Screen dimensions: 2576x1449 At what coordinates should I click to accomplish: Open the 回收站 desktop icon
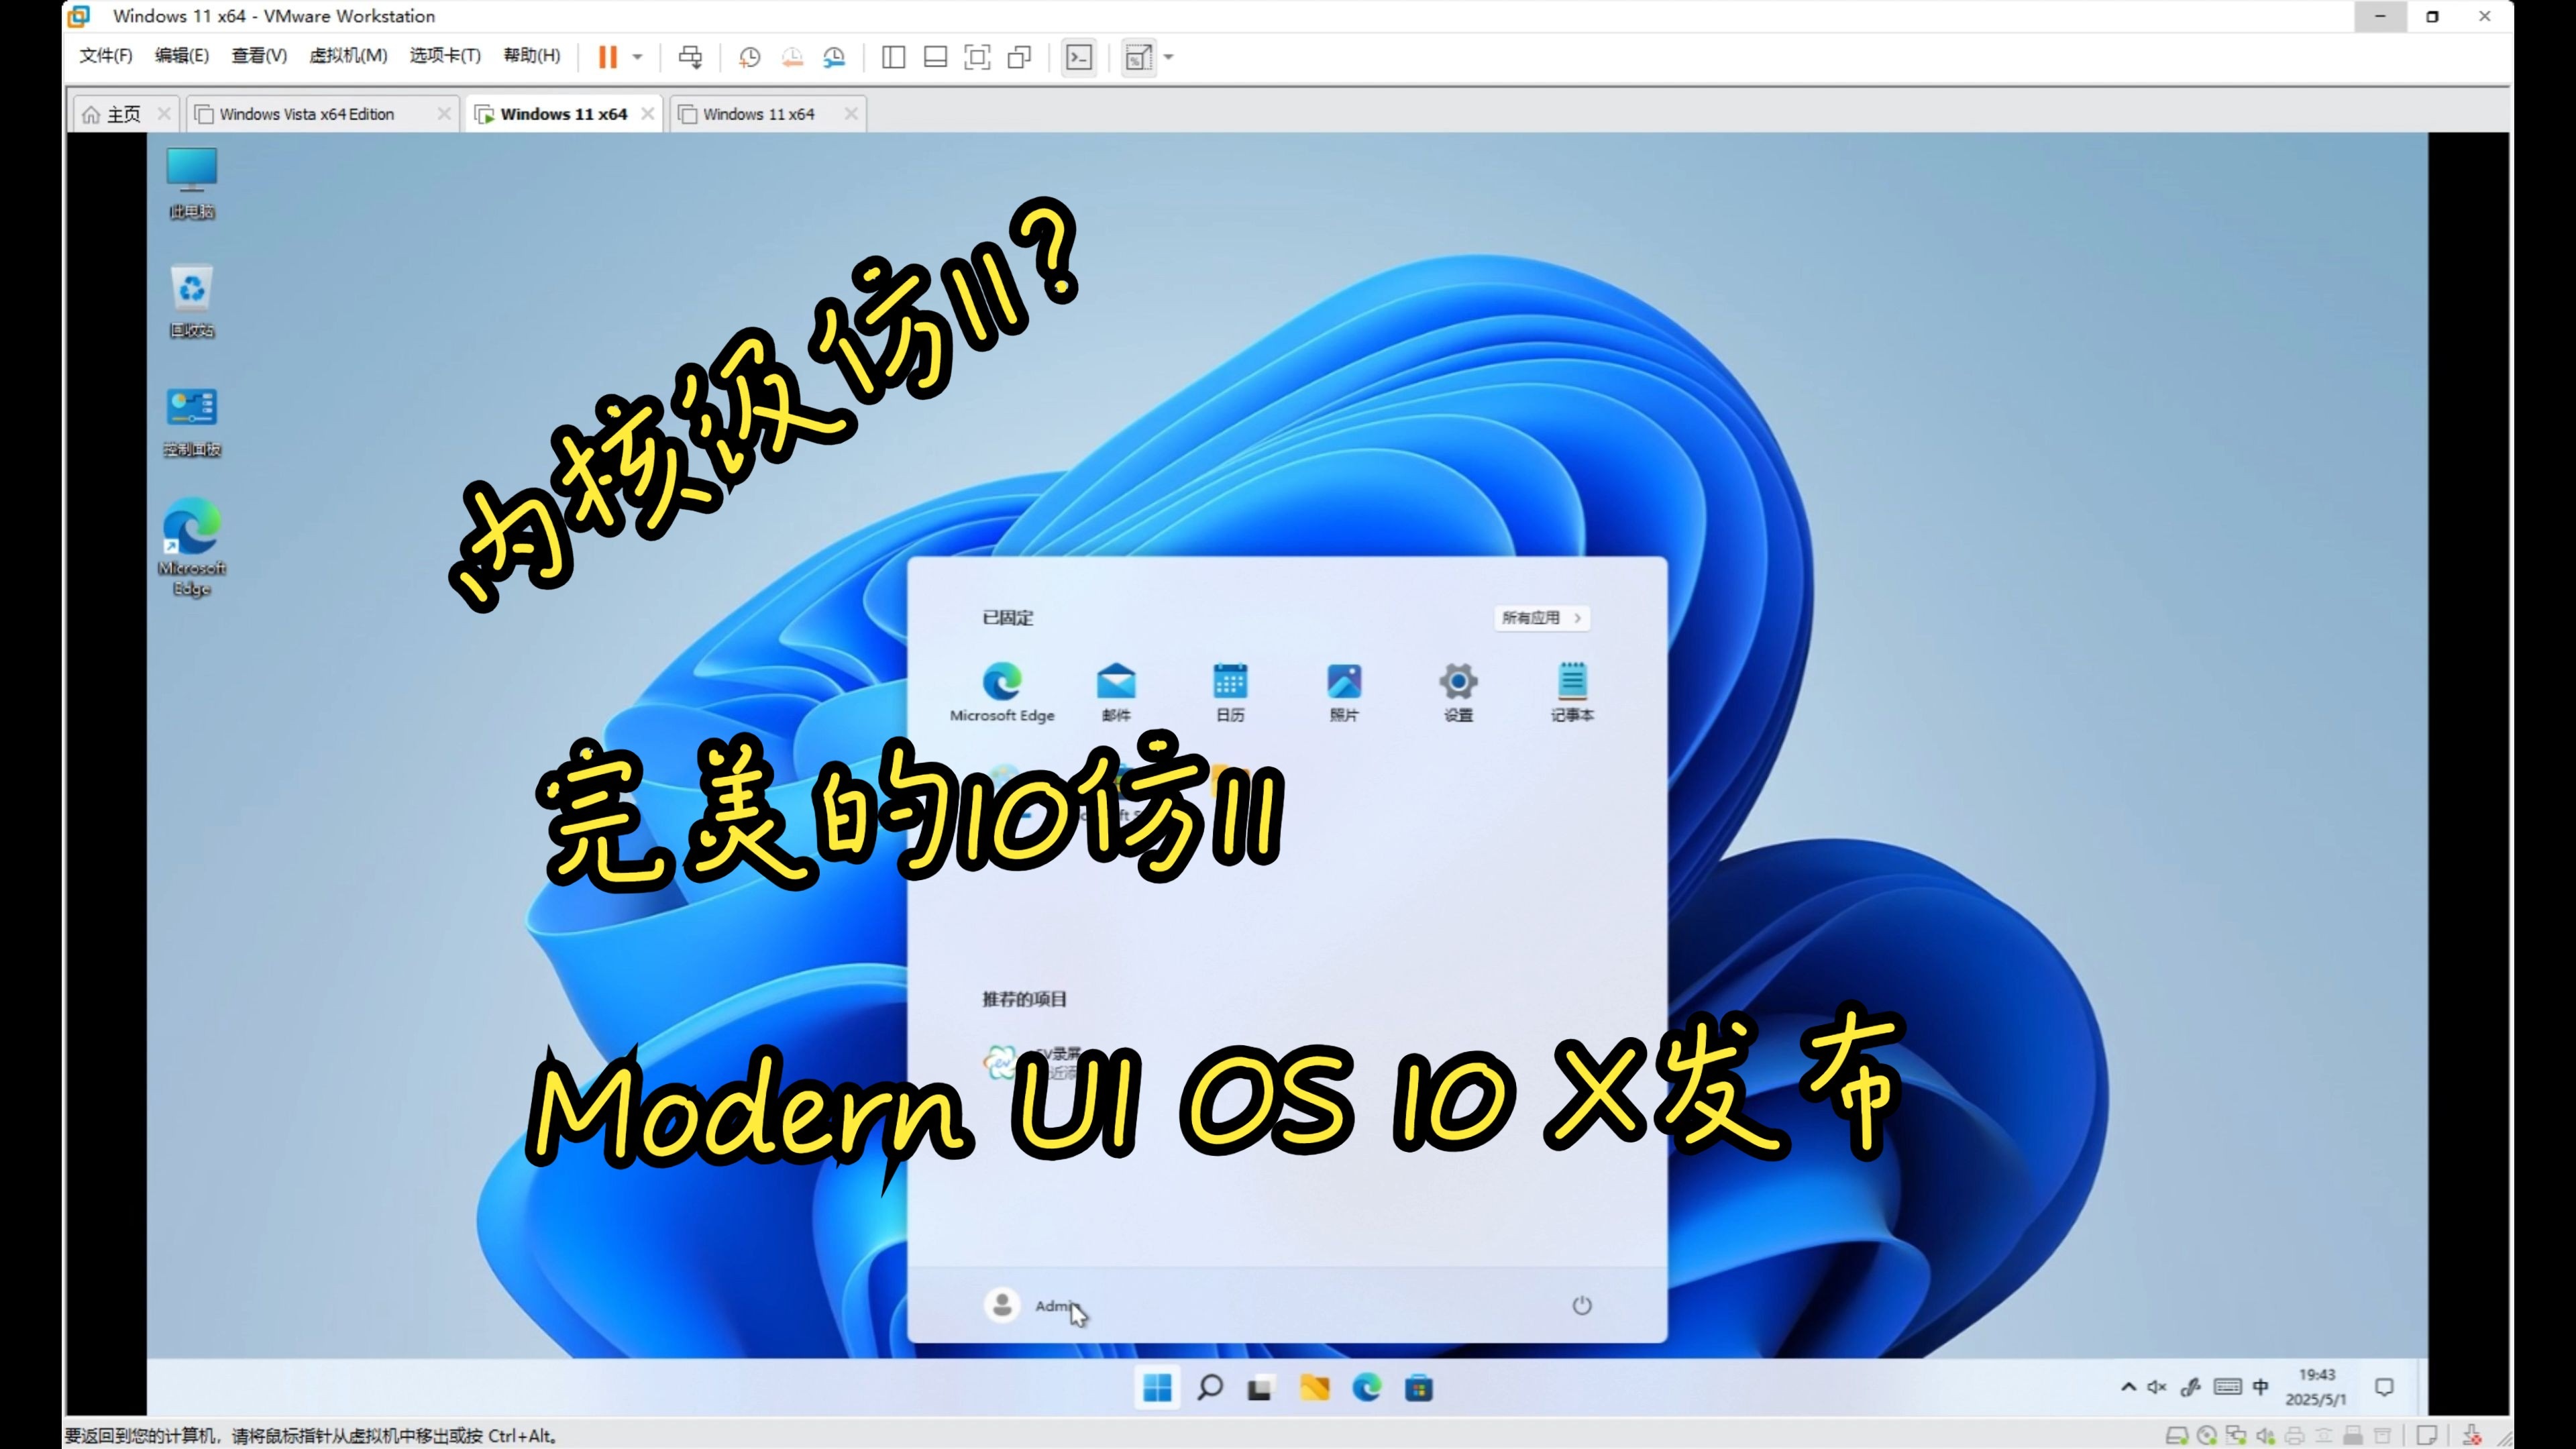[x=191, y=301]
